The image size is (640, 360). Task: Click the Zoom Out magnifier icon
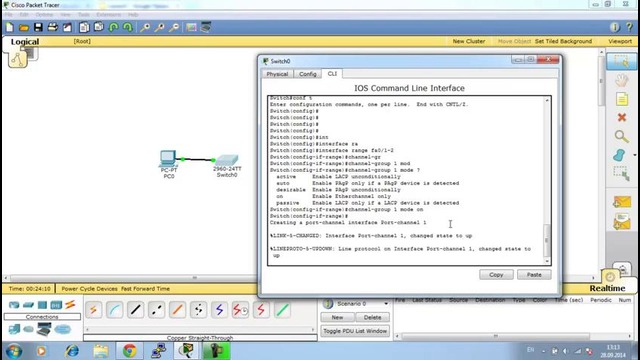[x=174, y=27]
